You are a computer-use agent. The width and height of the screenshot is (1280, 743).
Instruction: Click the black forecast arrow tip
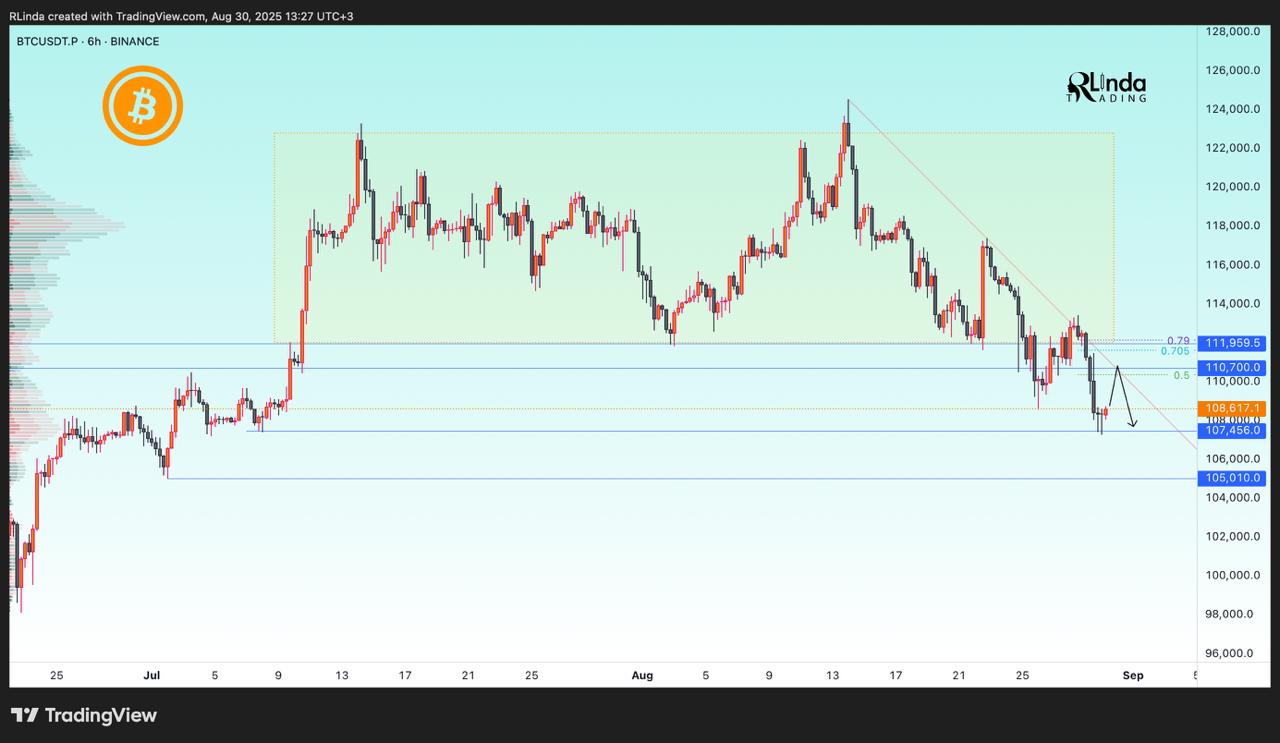(x=1134, y=425)
